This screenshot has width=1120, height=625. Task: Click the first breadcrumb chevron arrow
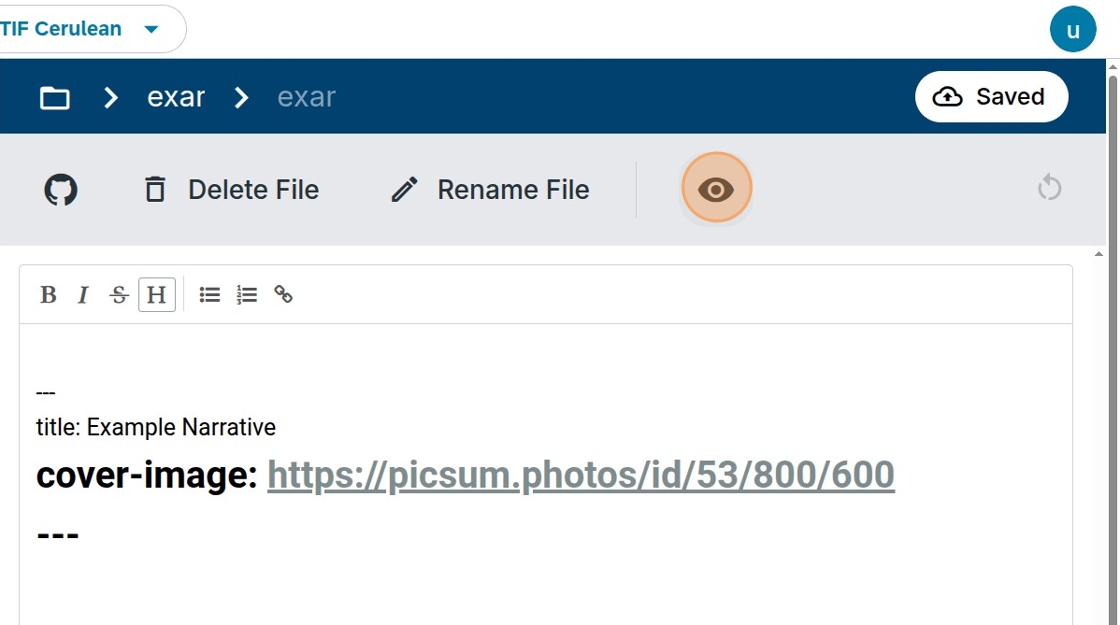click(110, 97)
